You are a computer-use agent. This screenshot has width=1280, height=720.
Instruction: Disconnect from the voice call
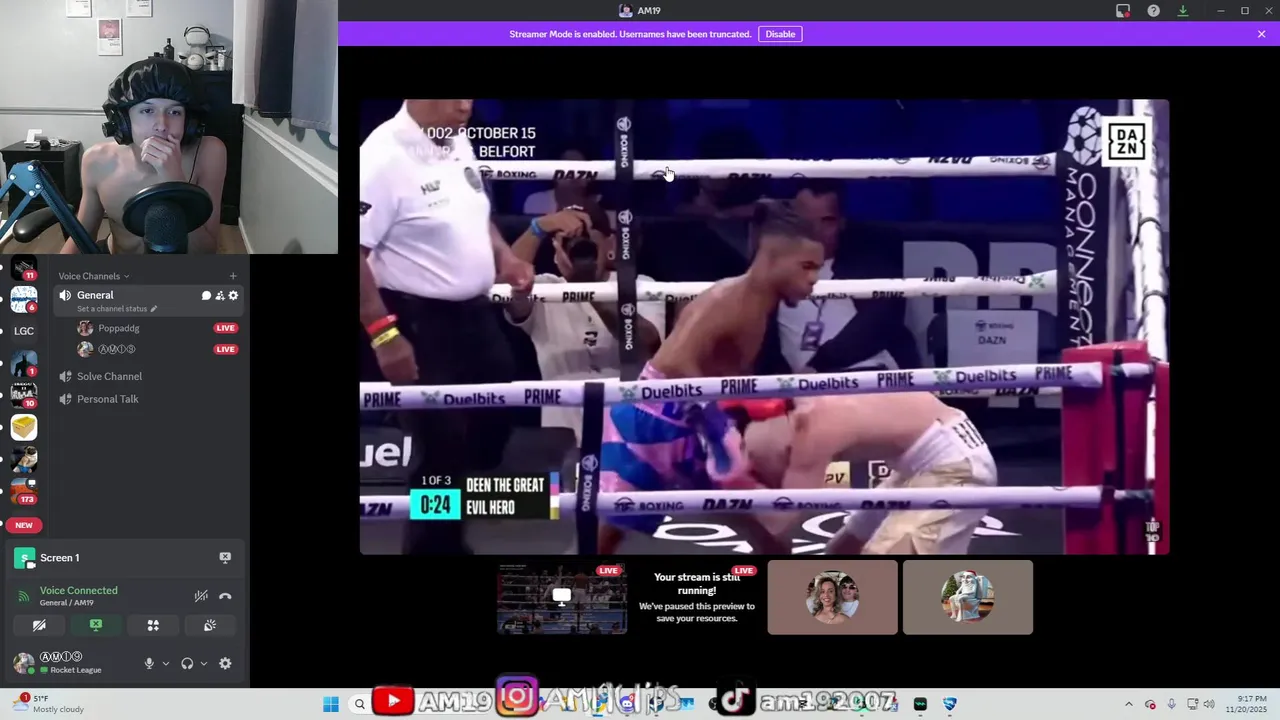[x=225, y=596]
